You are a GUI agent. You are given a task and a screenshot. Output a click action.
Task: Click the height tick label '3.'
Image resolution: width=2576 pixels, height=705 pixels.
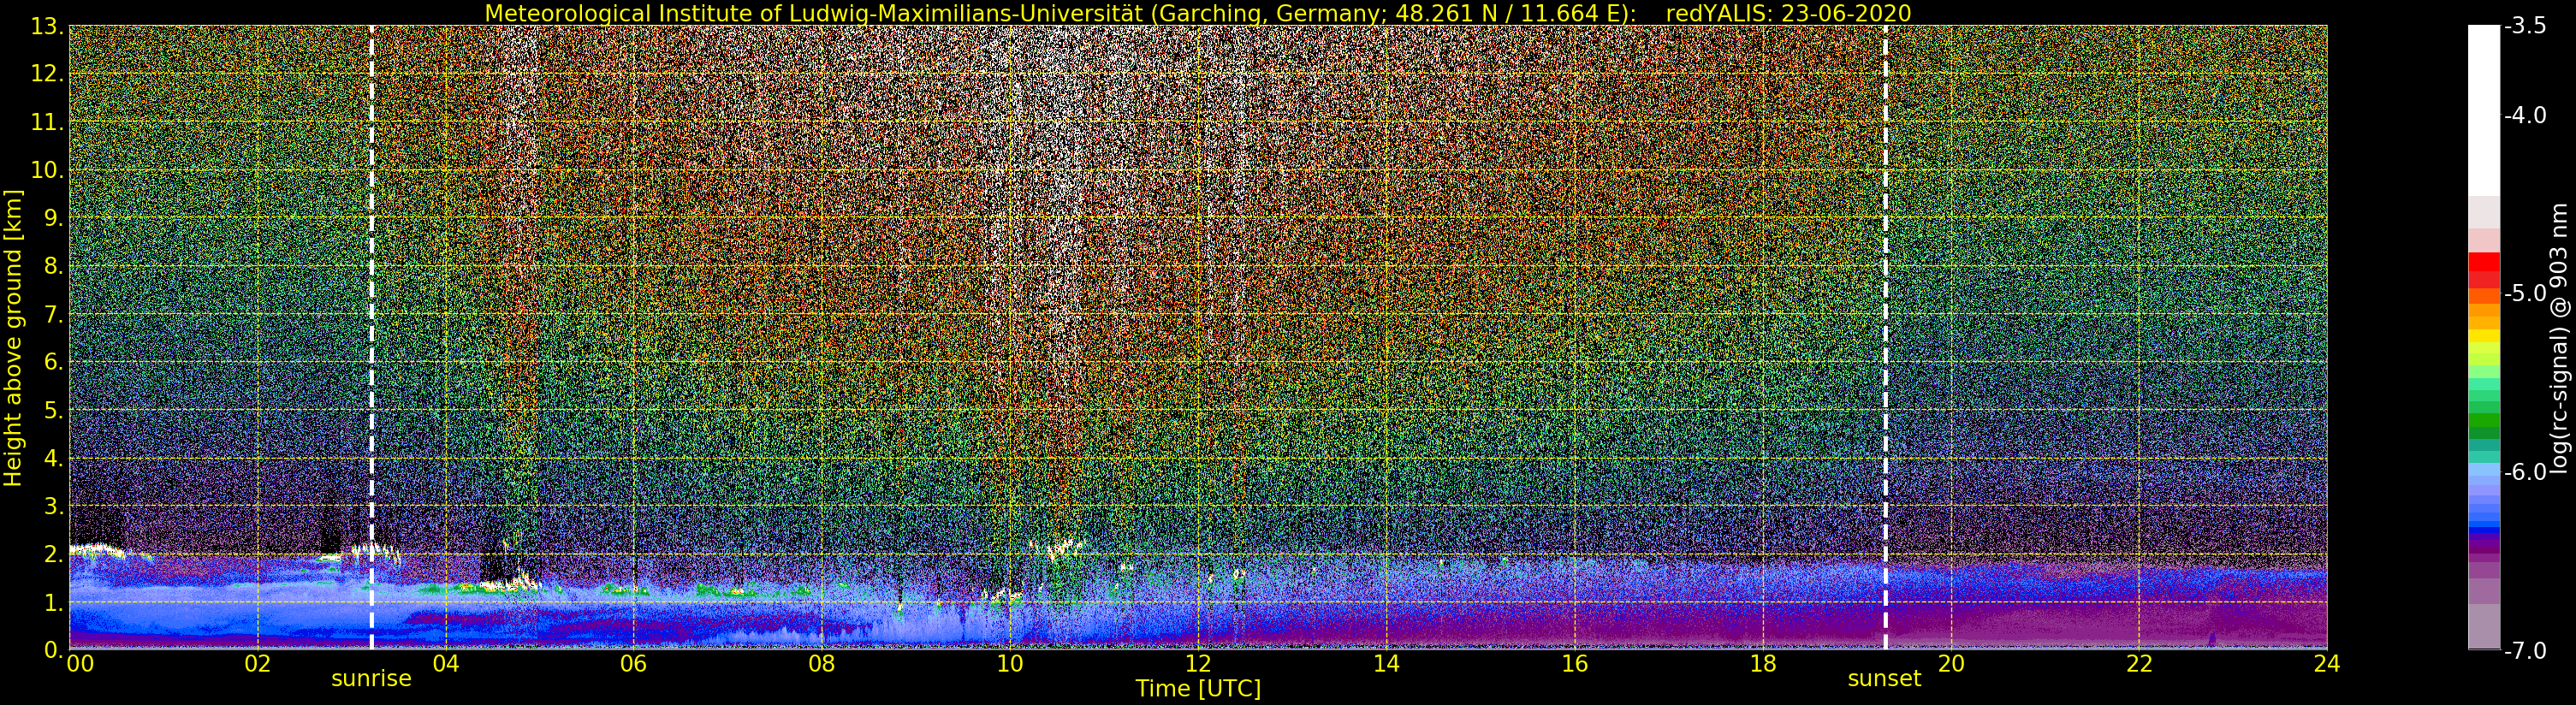click(53, 506)
